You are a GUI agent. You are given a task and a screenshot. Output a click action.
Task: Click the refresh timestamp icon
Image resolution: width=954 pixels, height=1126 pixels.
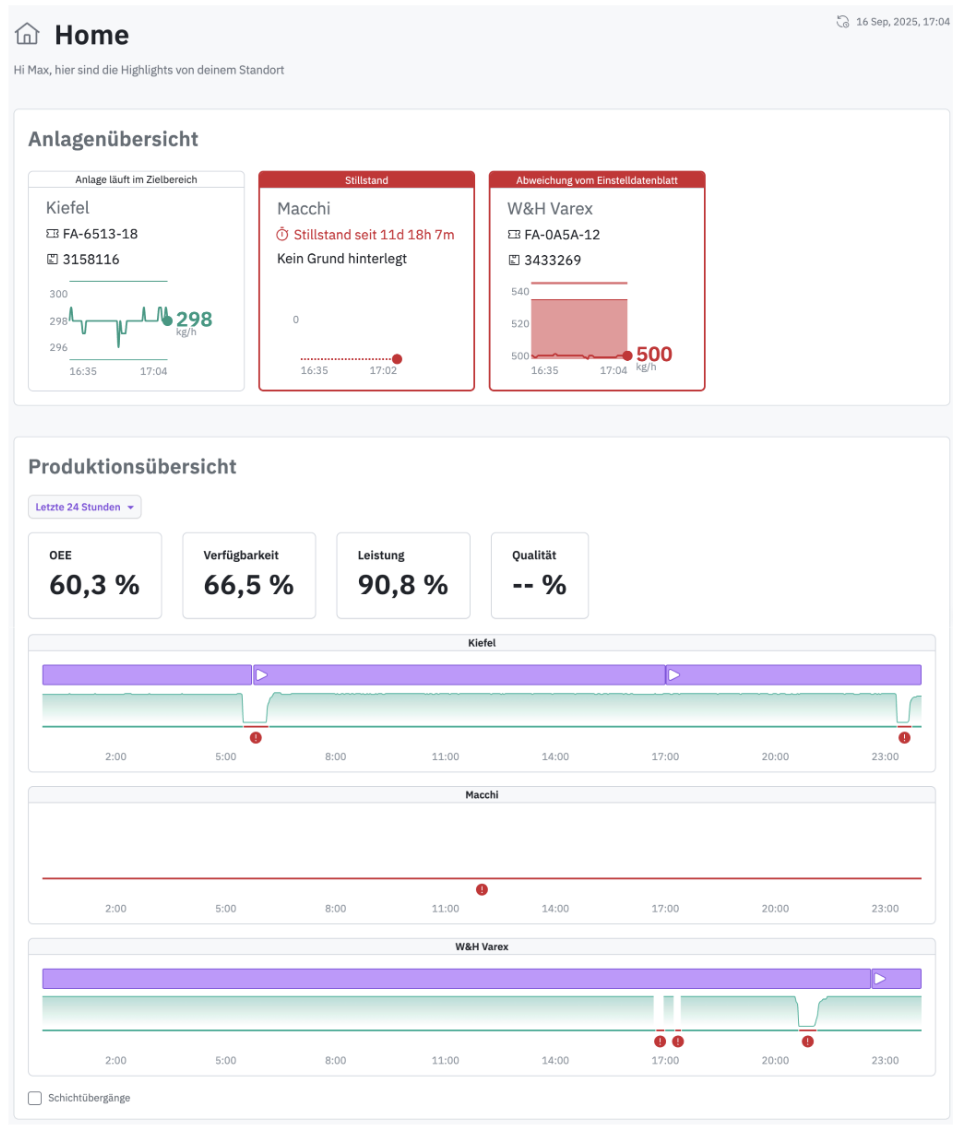point(842,21)
